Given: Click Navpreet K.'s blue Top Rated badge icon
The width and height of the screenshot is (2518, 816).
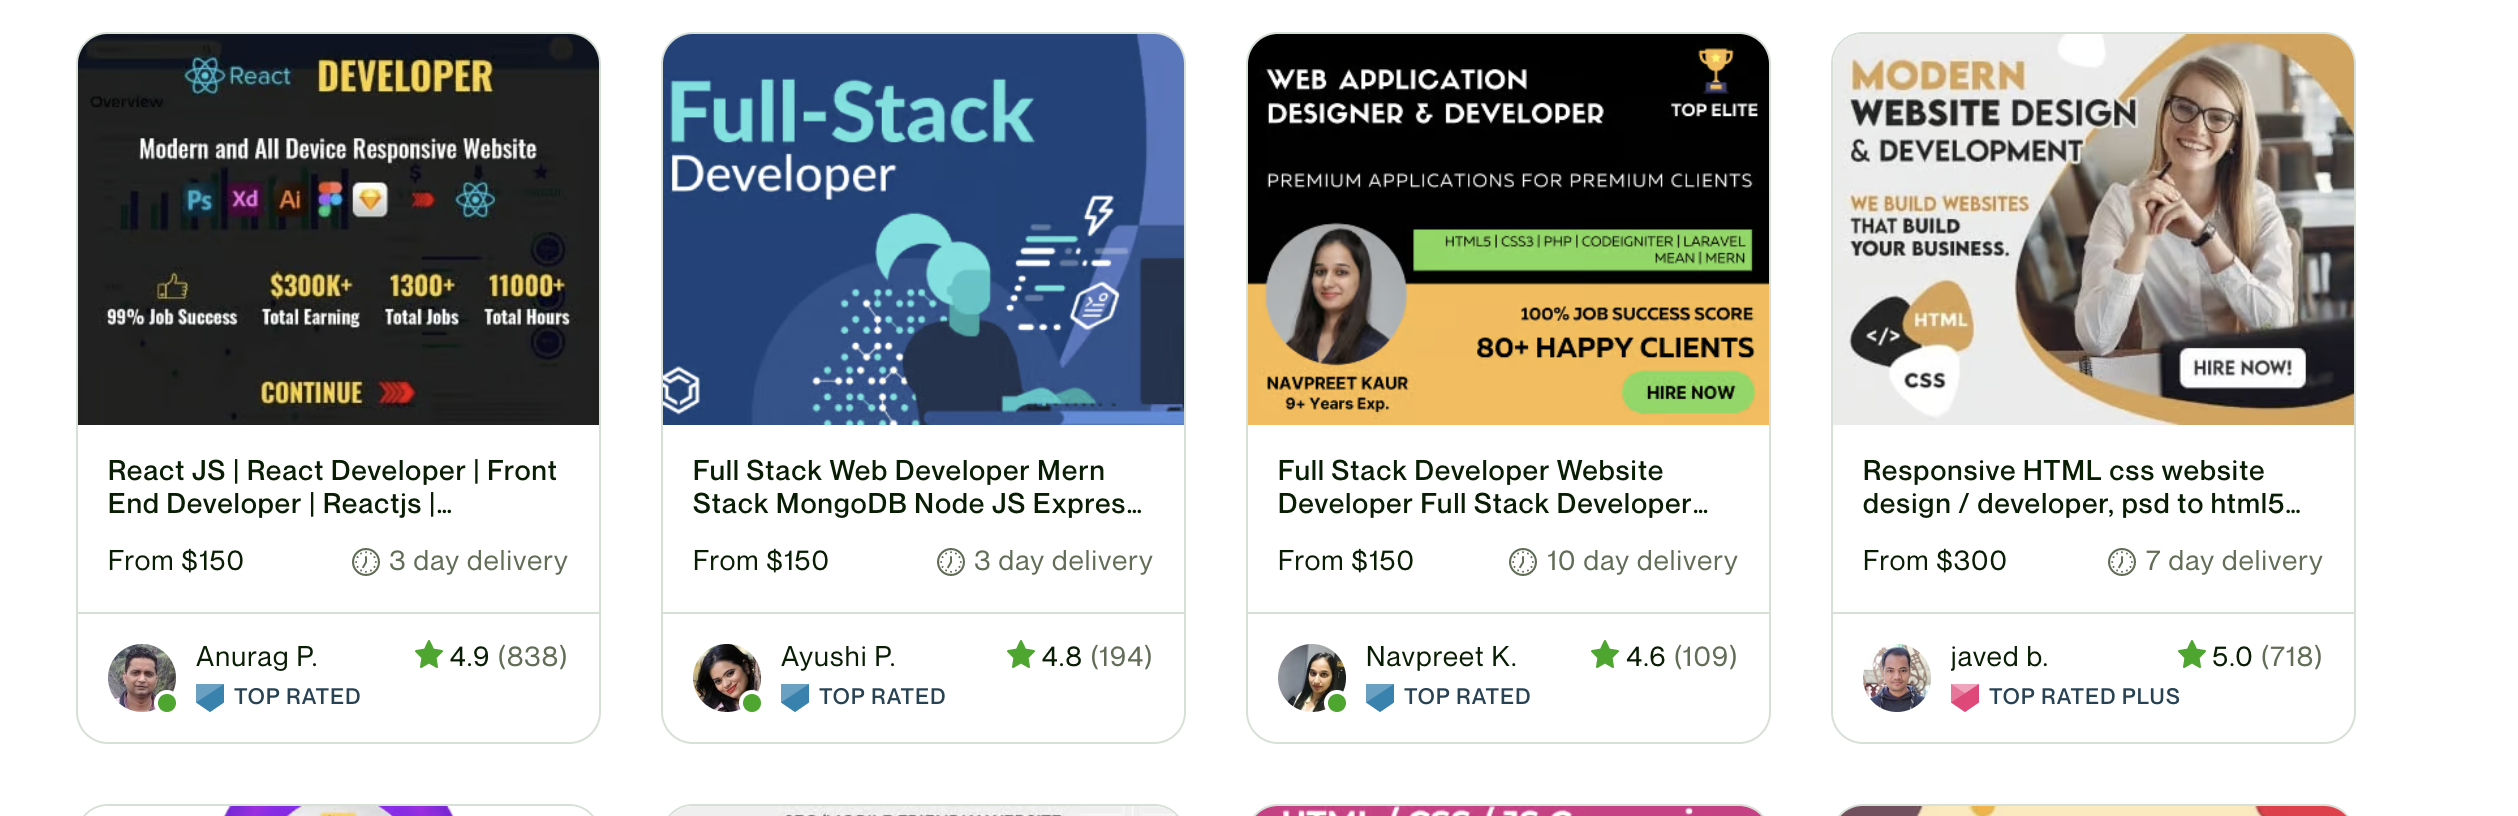Looking at the screenshot, I should tap(1380, 697).
